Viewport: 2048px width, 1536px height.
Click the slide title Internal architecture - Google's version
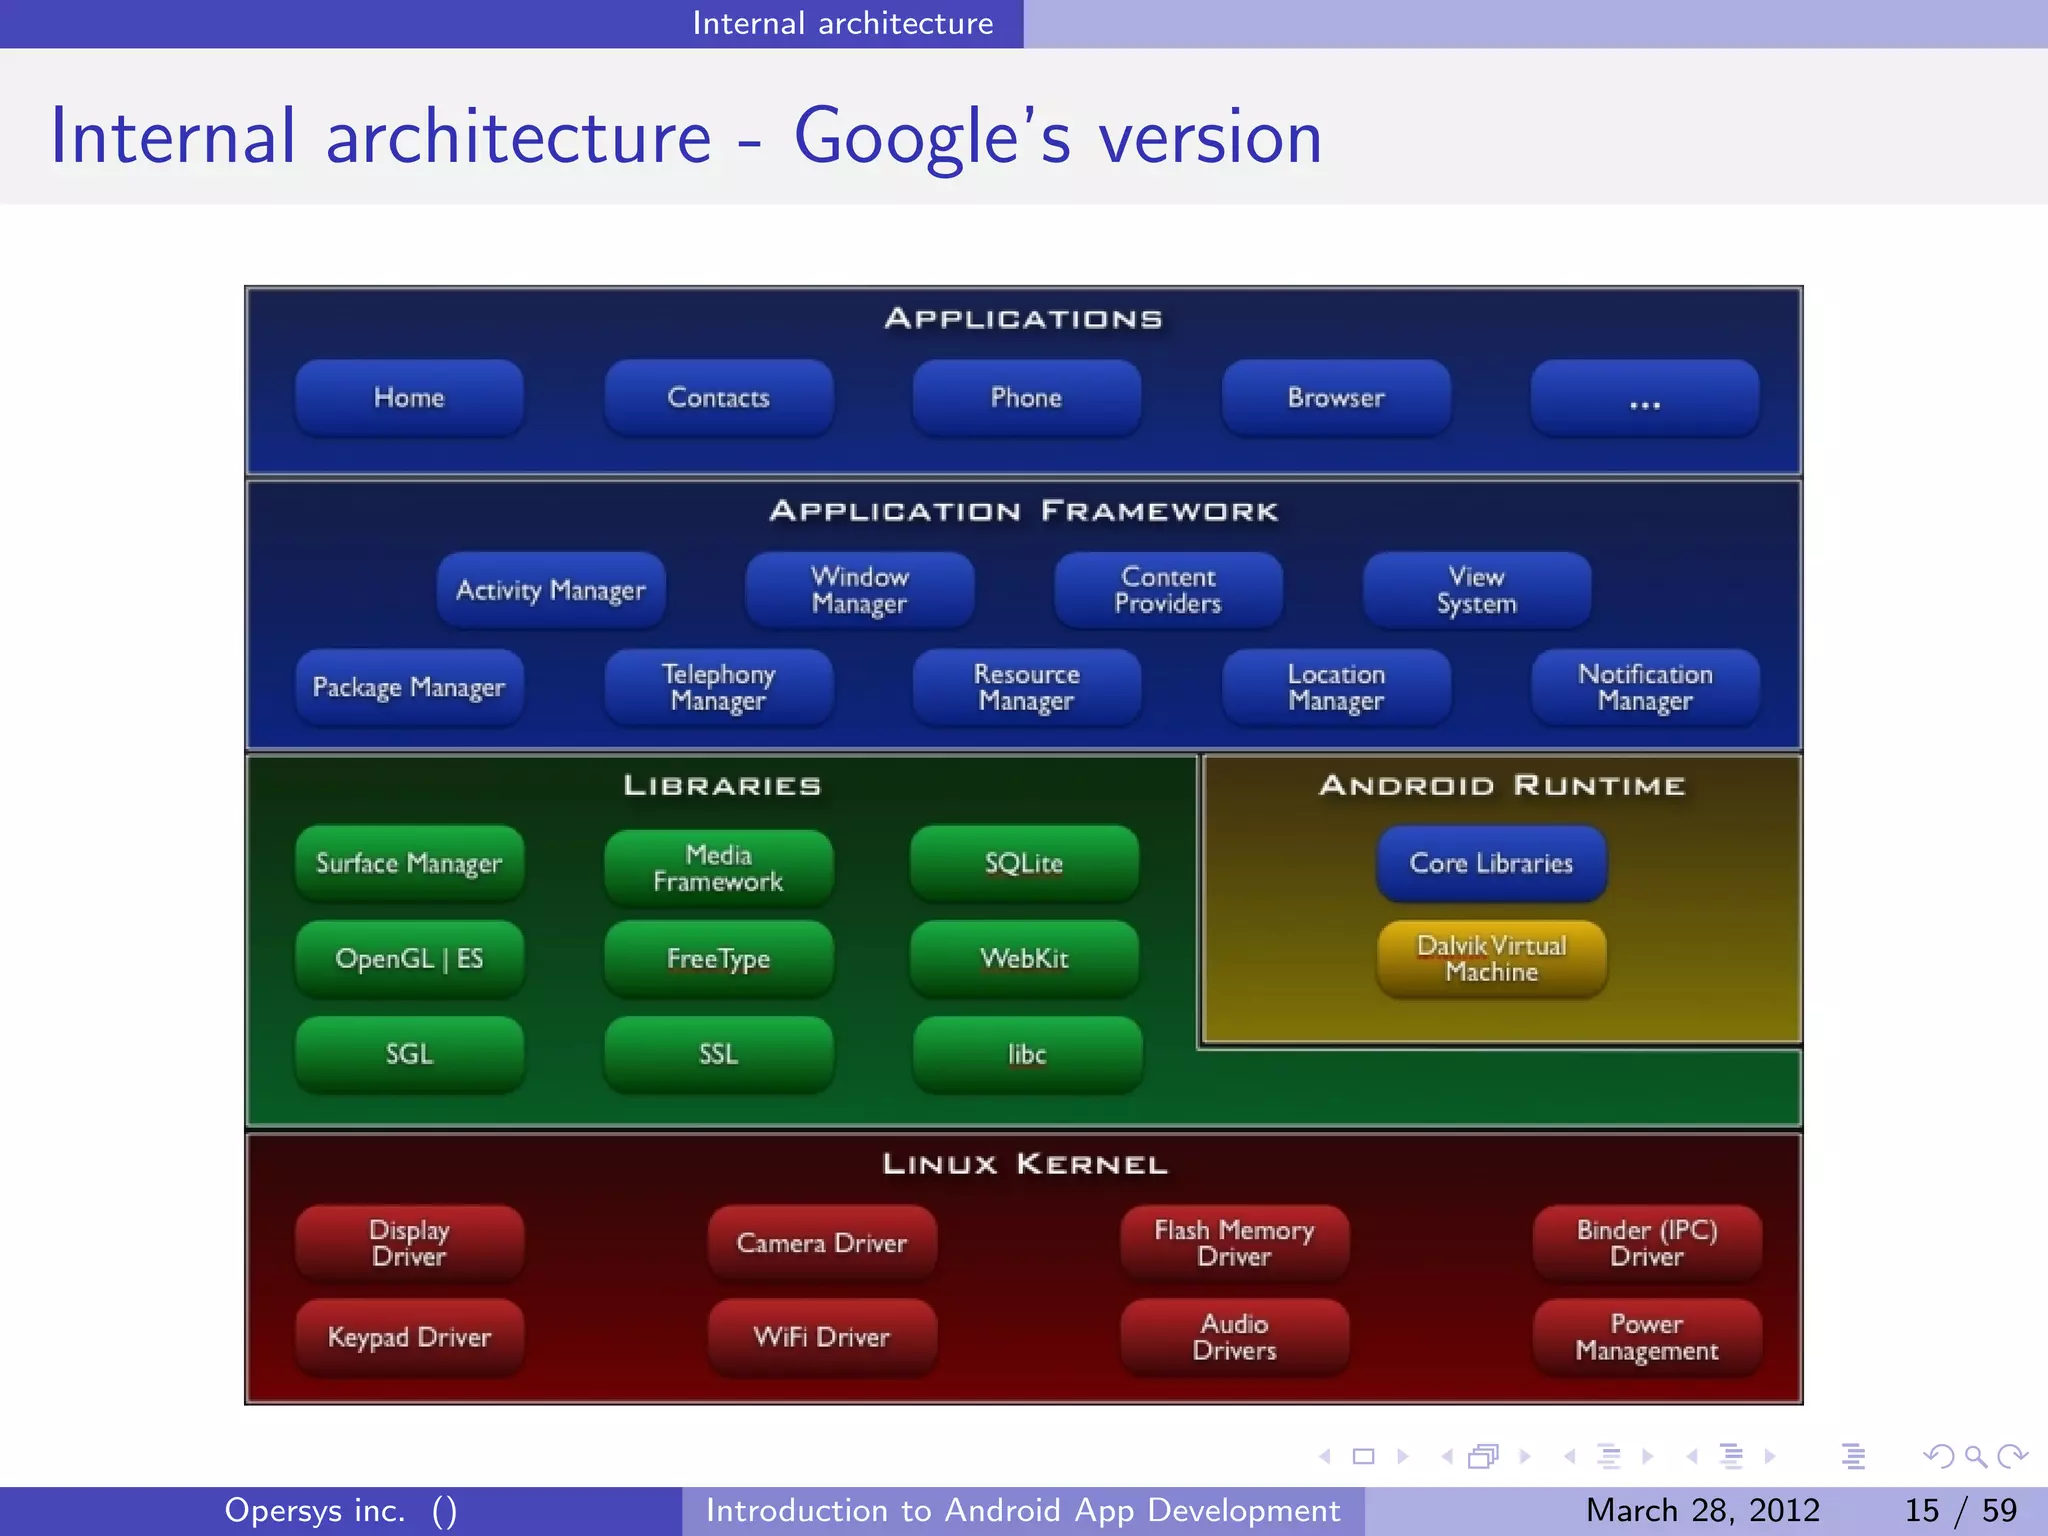(x=686, y=136)
